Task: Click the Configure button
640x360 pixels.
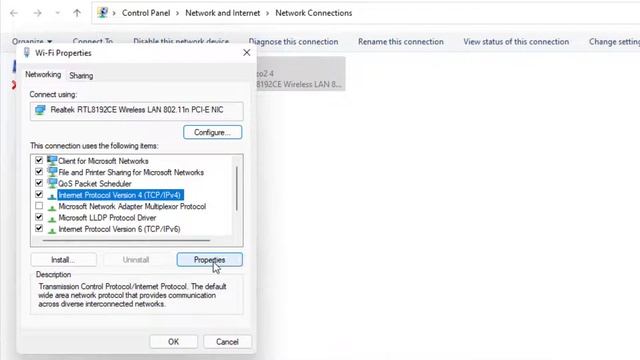Action: [212, 132]
